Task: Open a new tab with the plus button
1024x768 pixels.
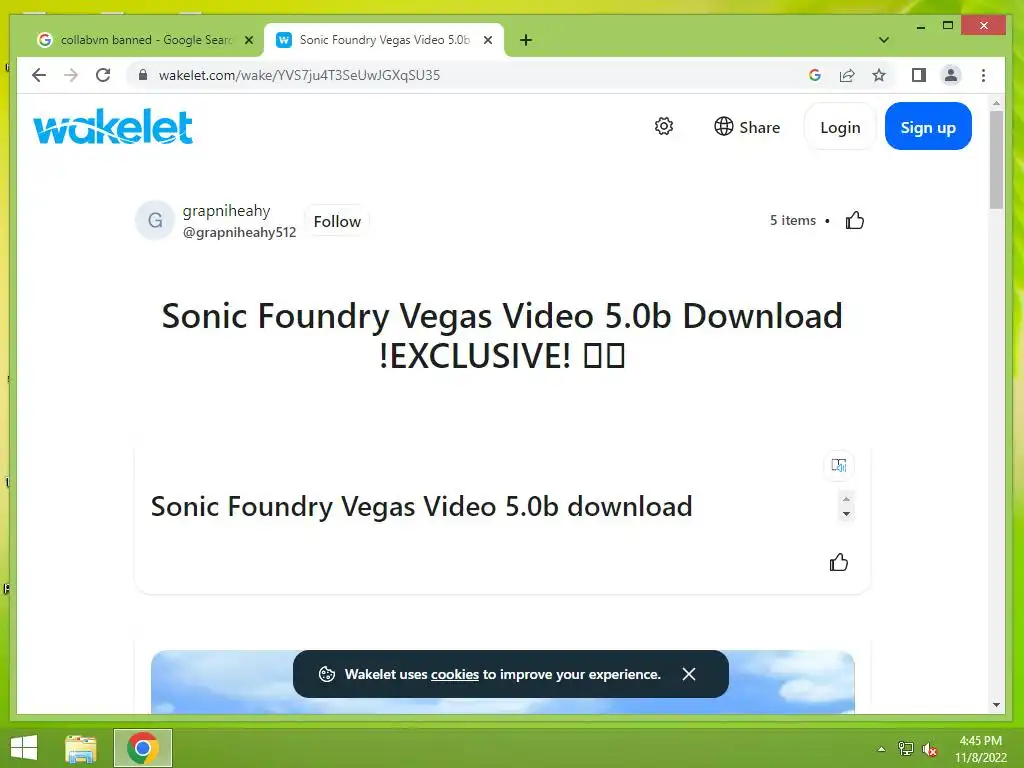Action: [x=526, y=40]
